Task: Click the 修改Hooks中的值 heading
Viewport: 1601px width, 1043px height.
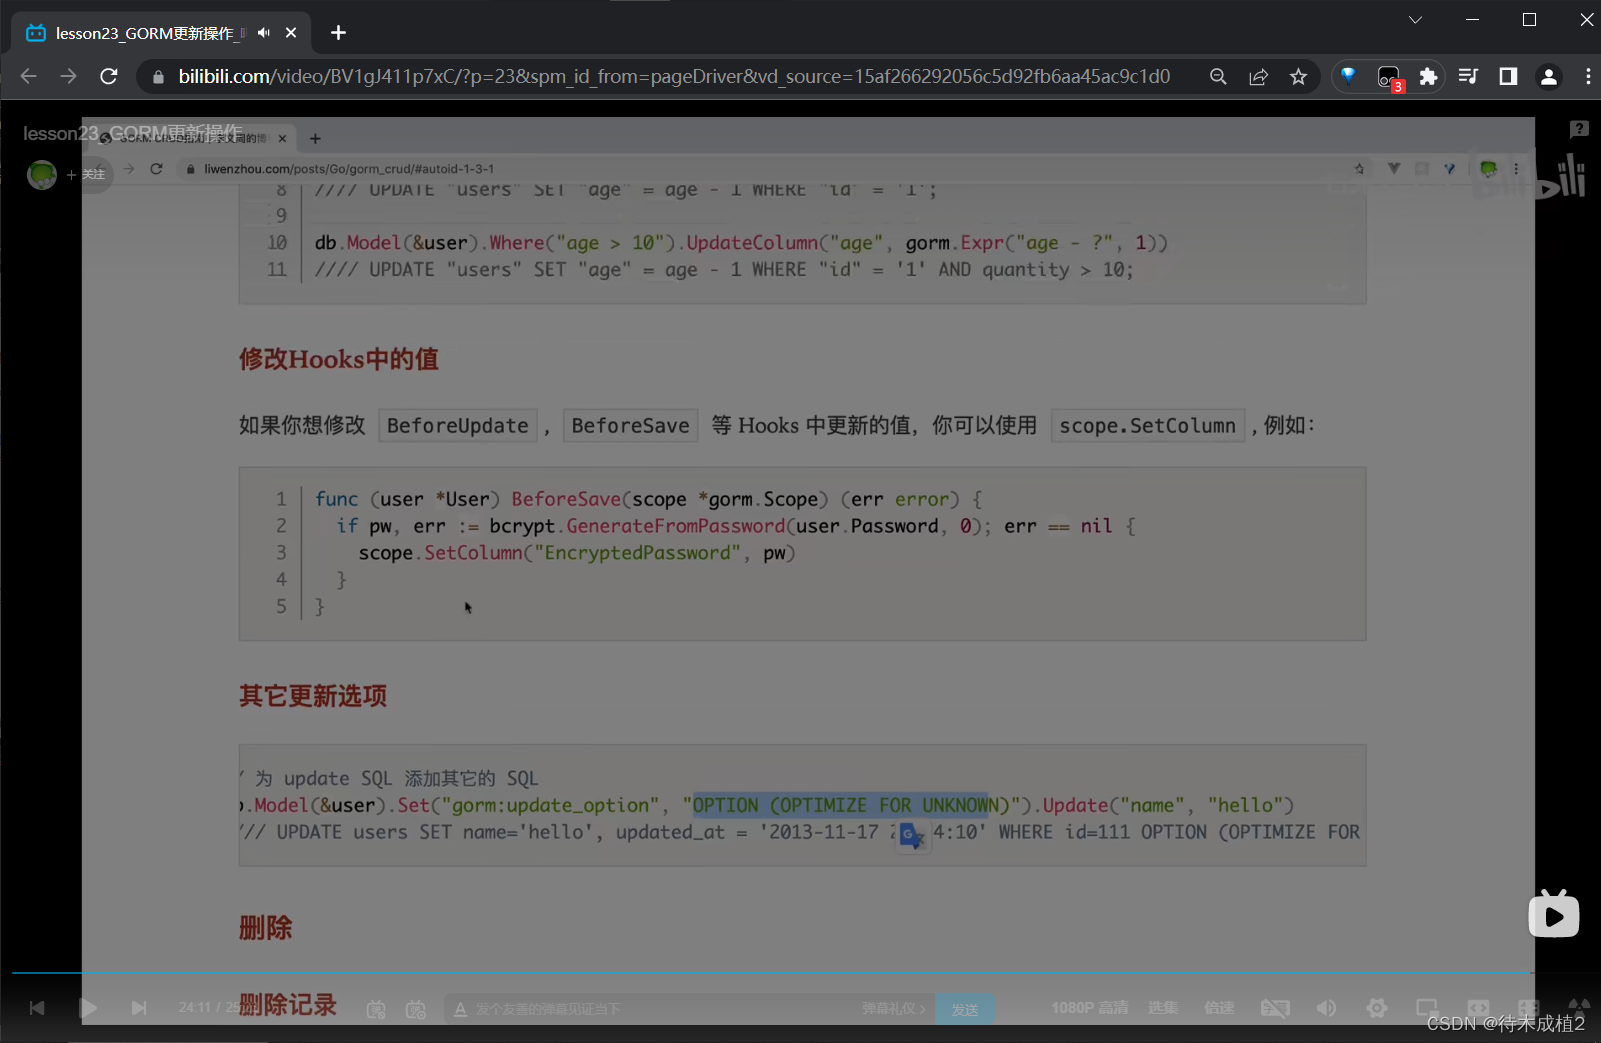Action: tap(339, 359)
